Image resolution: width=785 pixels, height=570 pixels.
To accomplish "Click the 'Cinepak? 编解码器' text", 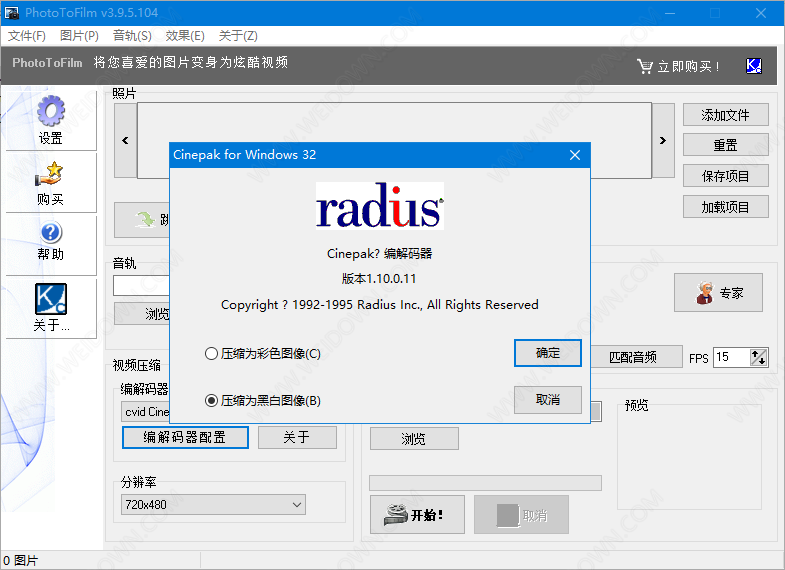I will (x=379, y=254).
